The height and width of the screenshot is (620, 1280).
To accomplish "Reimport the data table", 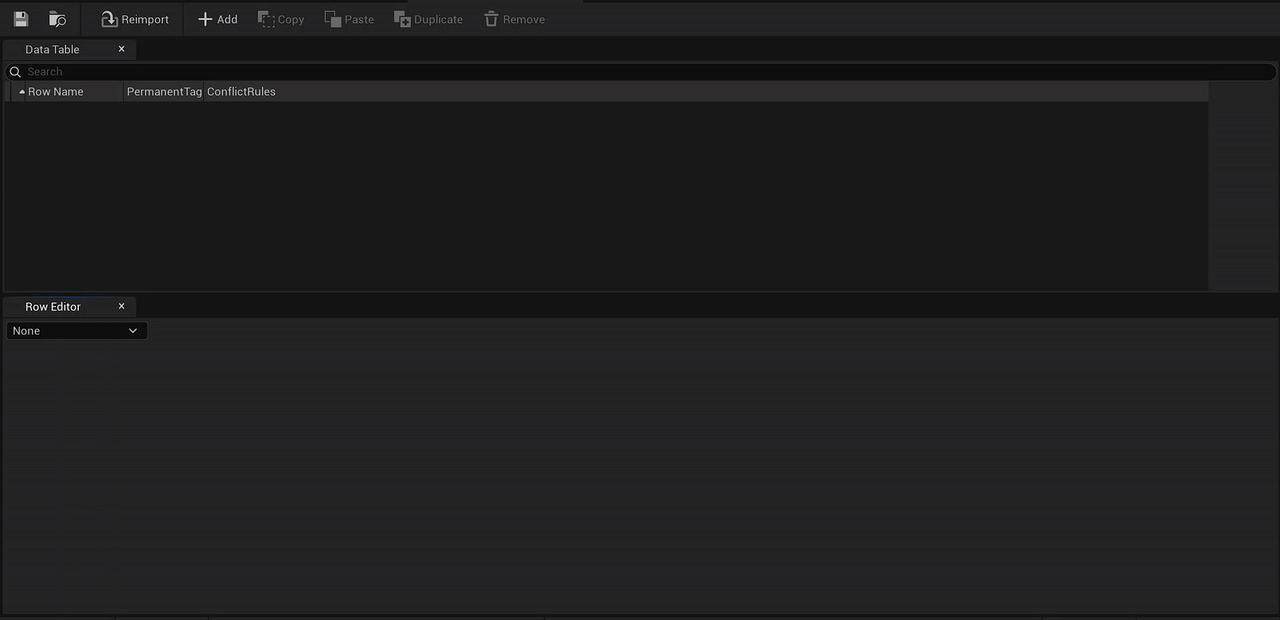I will click(x=135, y=19).
